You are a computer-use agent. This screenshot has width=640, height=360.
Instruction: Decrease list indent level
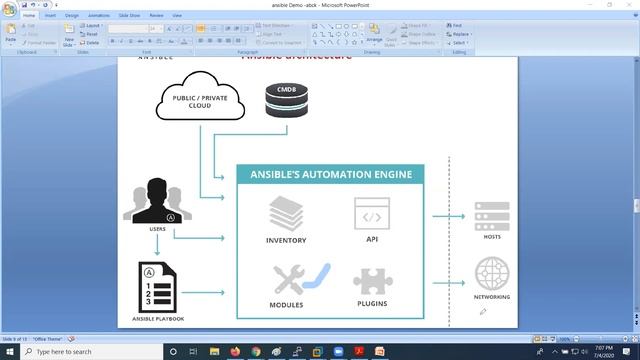point(228,28)
